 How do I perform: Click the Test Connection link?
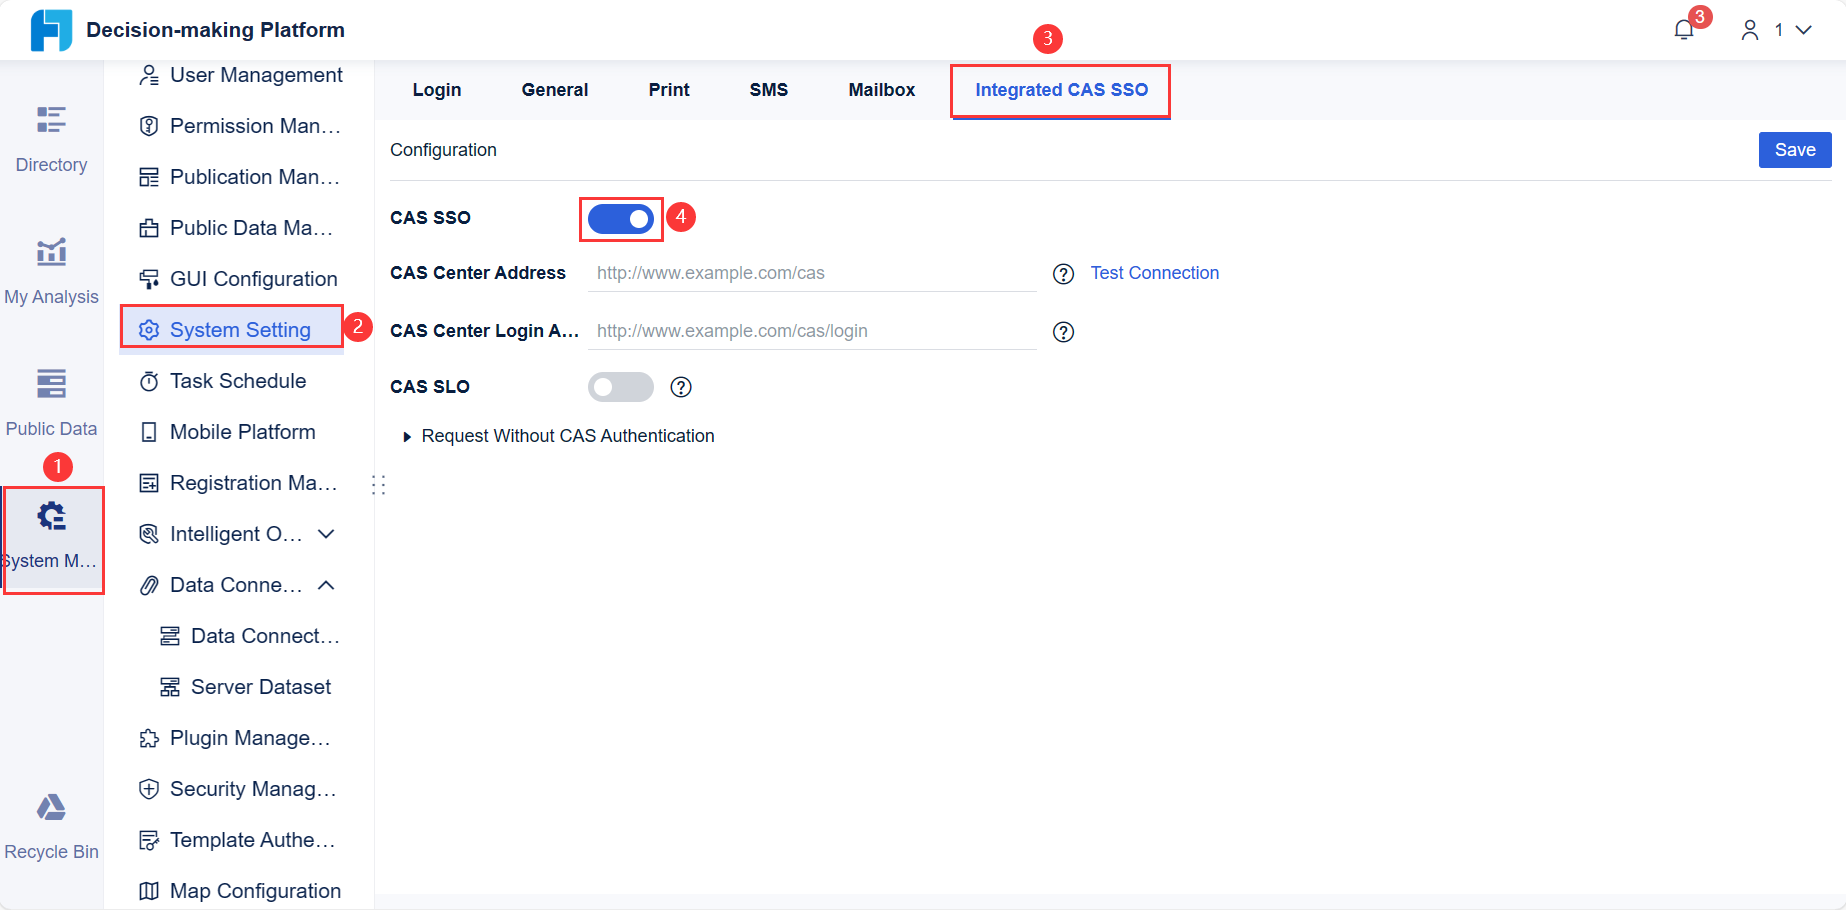pyautogui.click(x=1154, y=272)
